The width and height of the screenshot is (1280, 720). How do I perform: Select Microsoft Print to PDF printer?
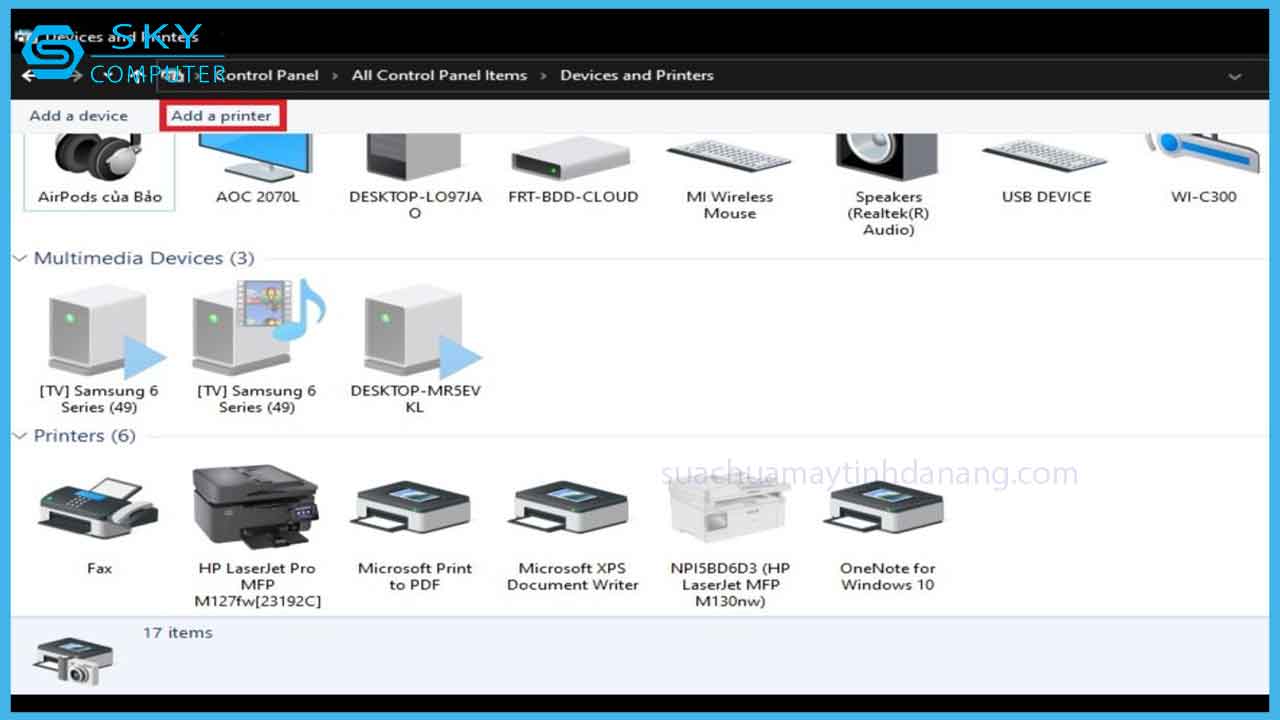[415, 533]
